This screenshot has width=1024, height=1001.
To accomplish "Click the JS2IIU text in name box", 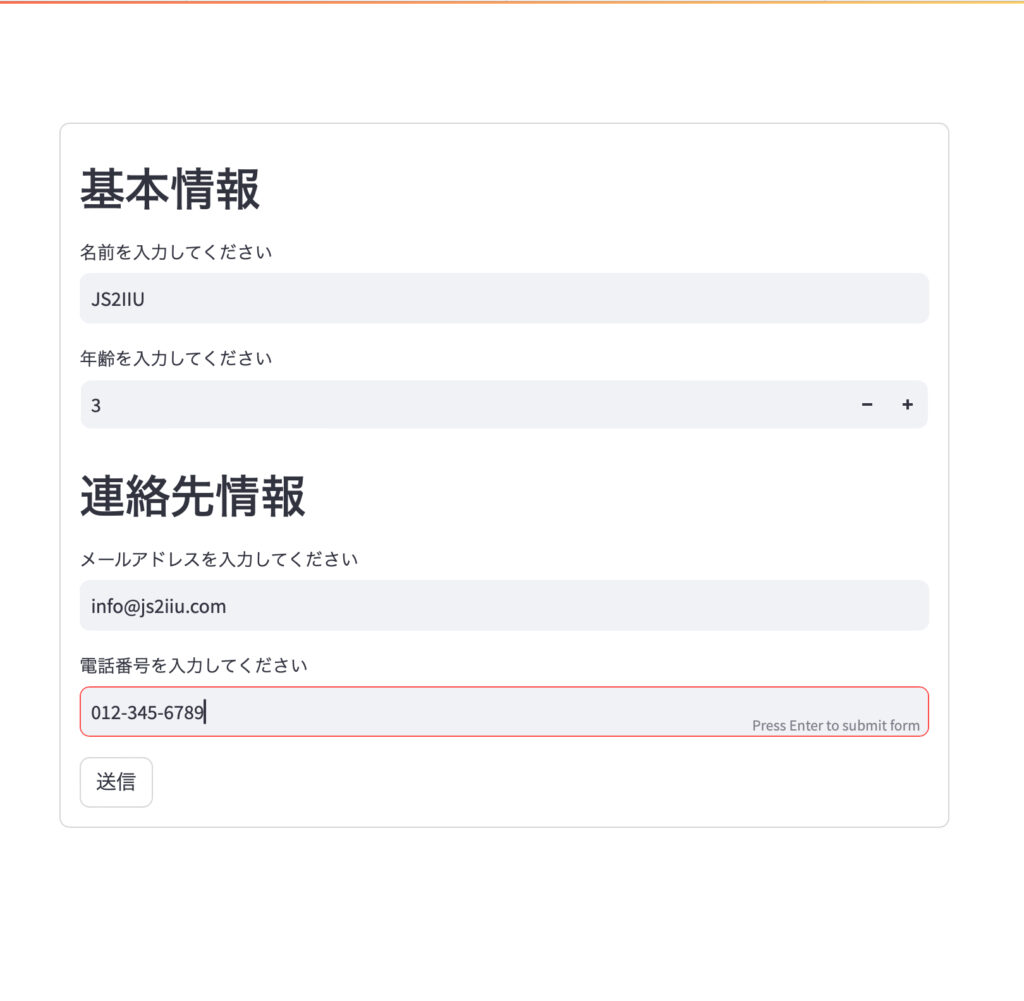I will [x=118, y=298].
